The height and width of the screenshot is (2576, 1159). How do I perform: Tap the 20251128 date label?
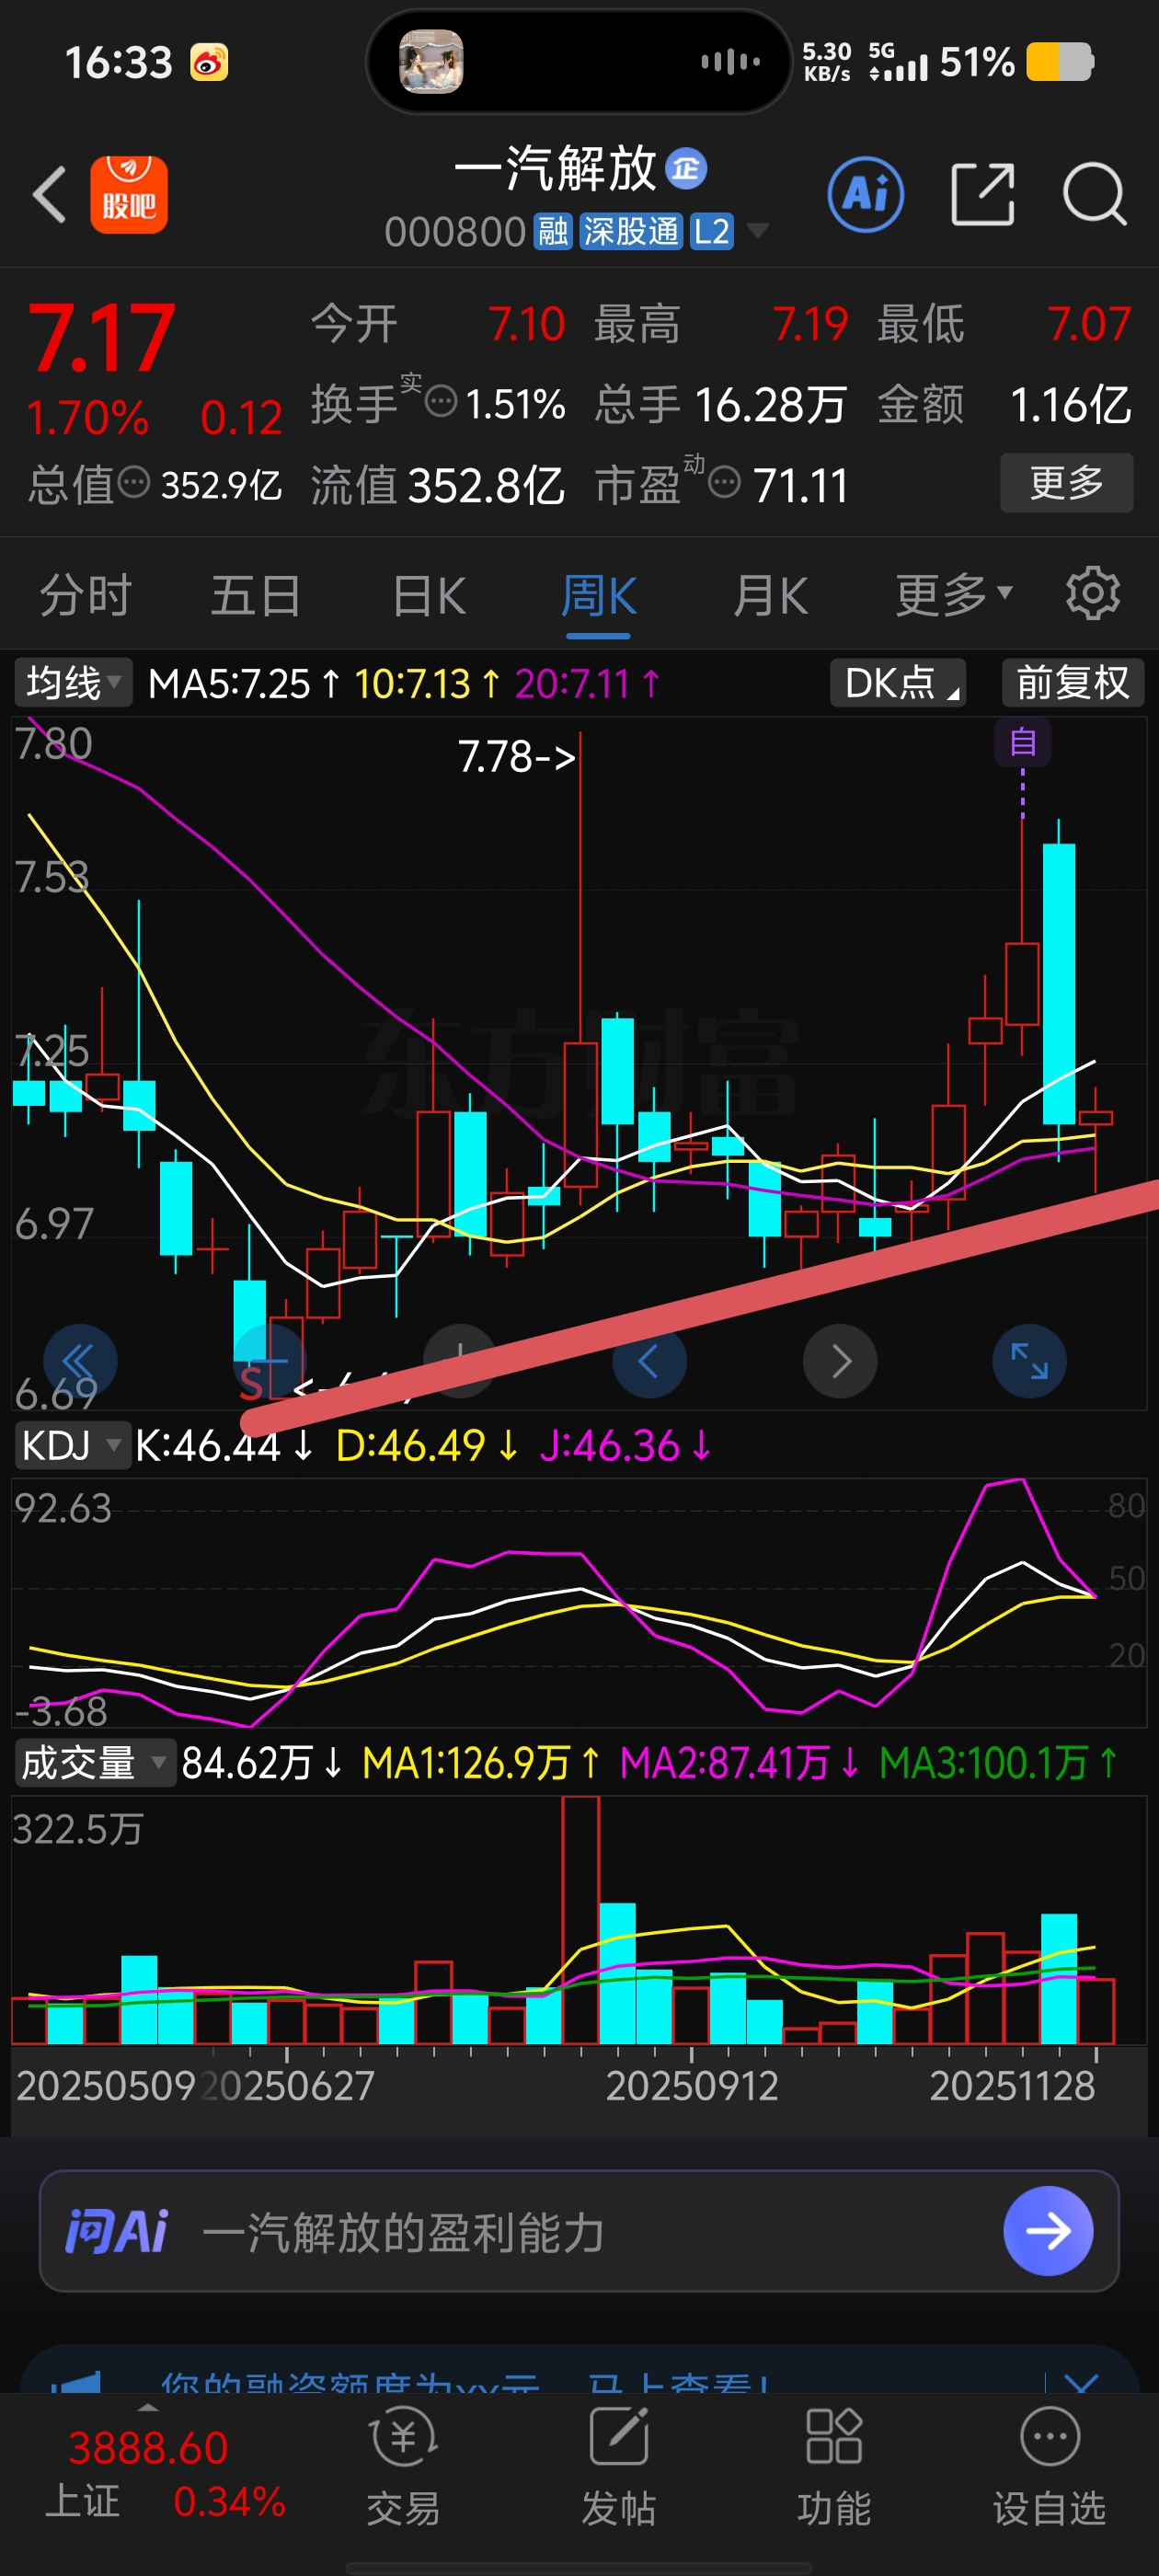1012,2085
